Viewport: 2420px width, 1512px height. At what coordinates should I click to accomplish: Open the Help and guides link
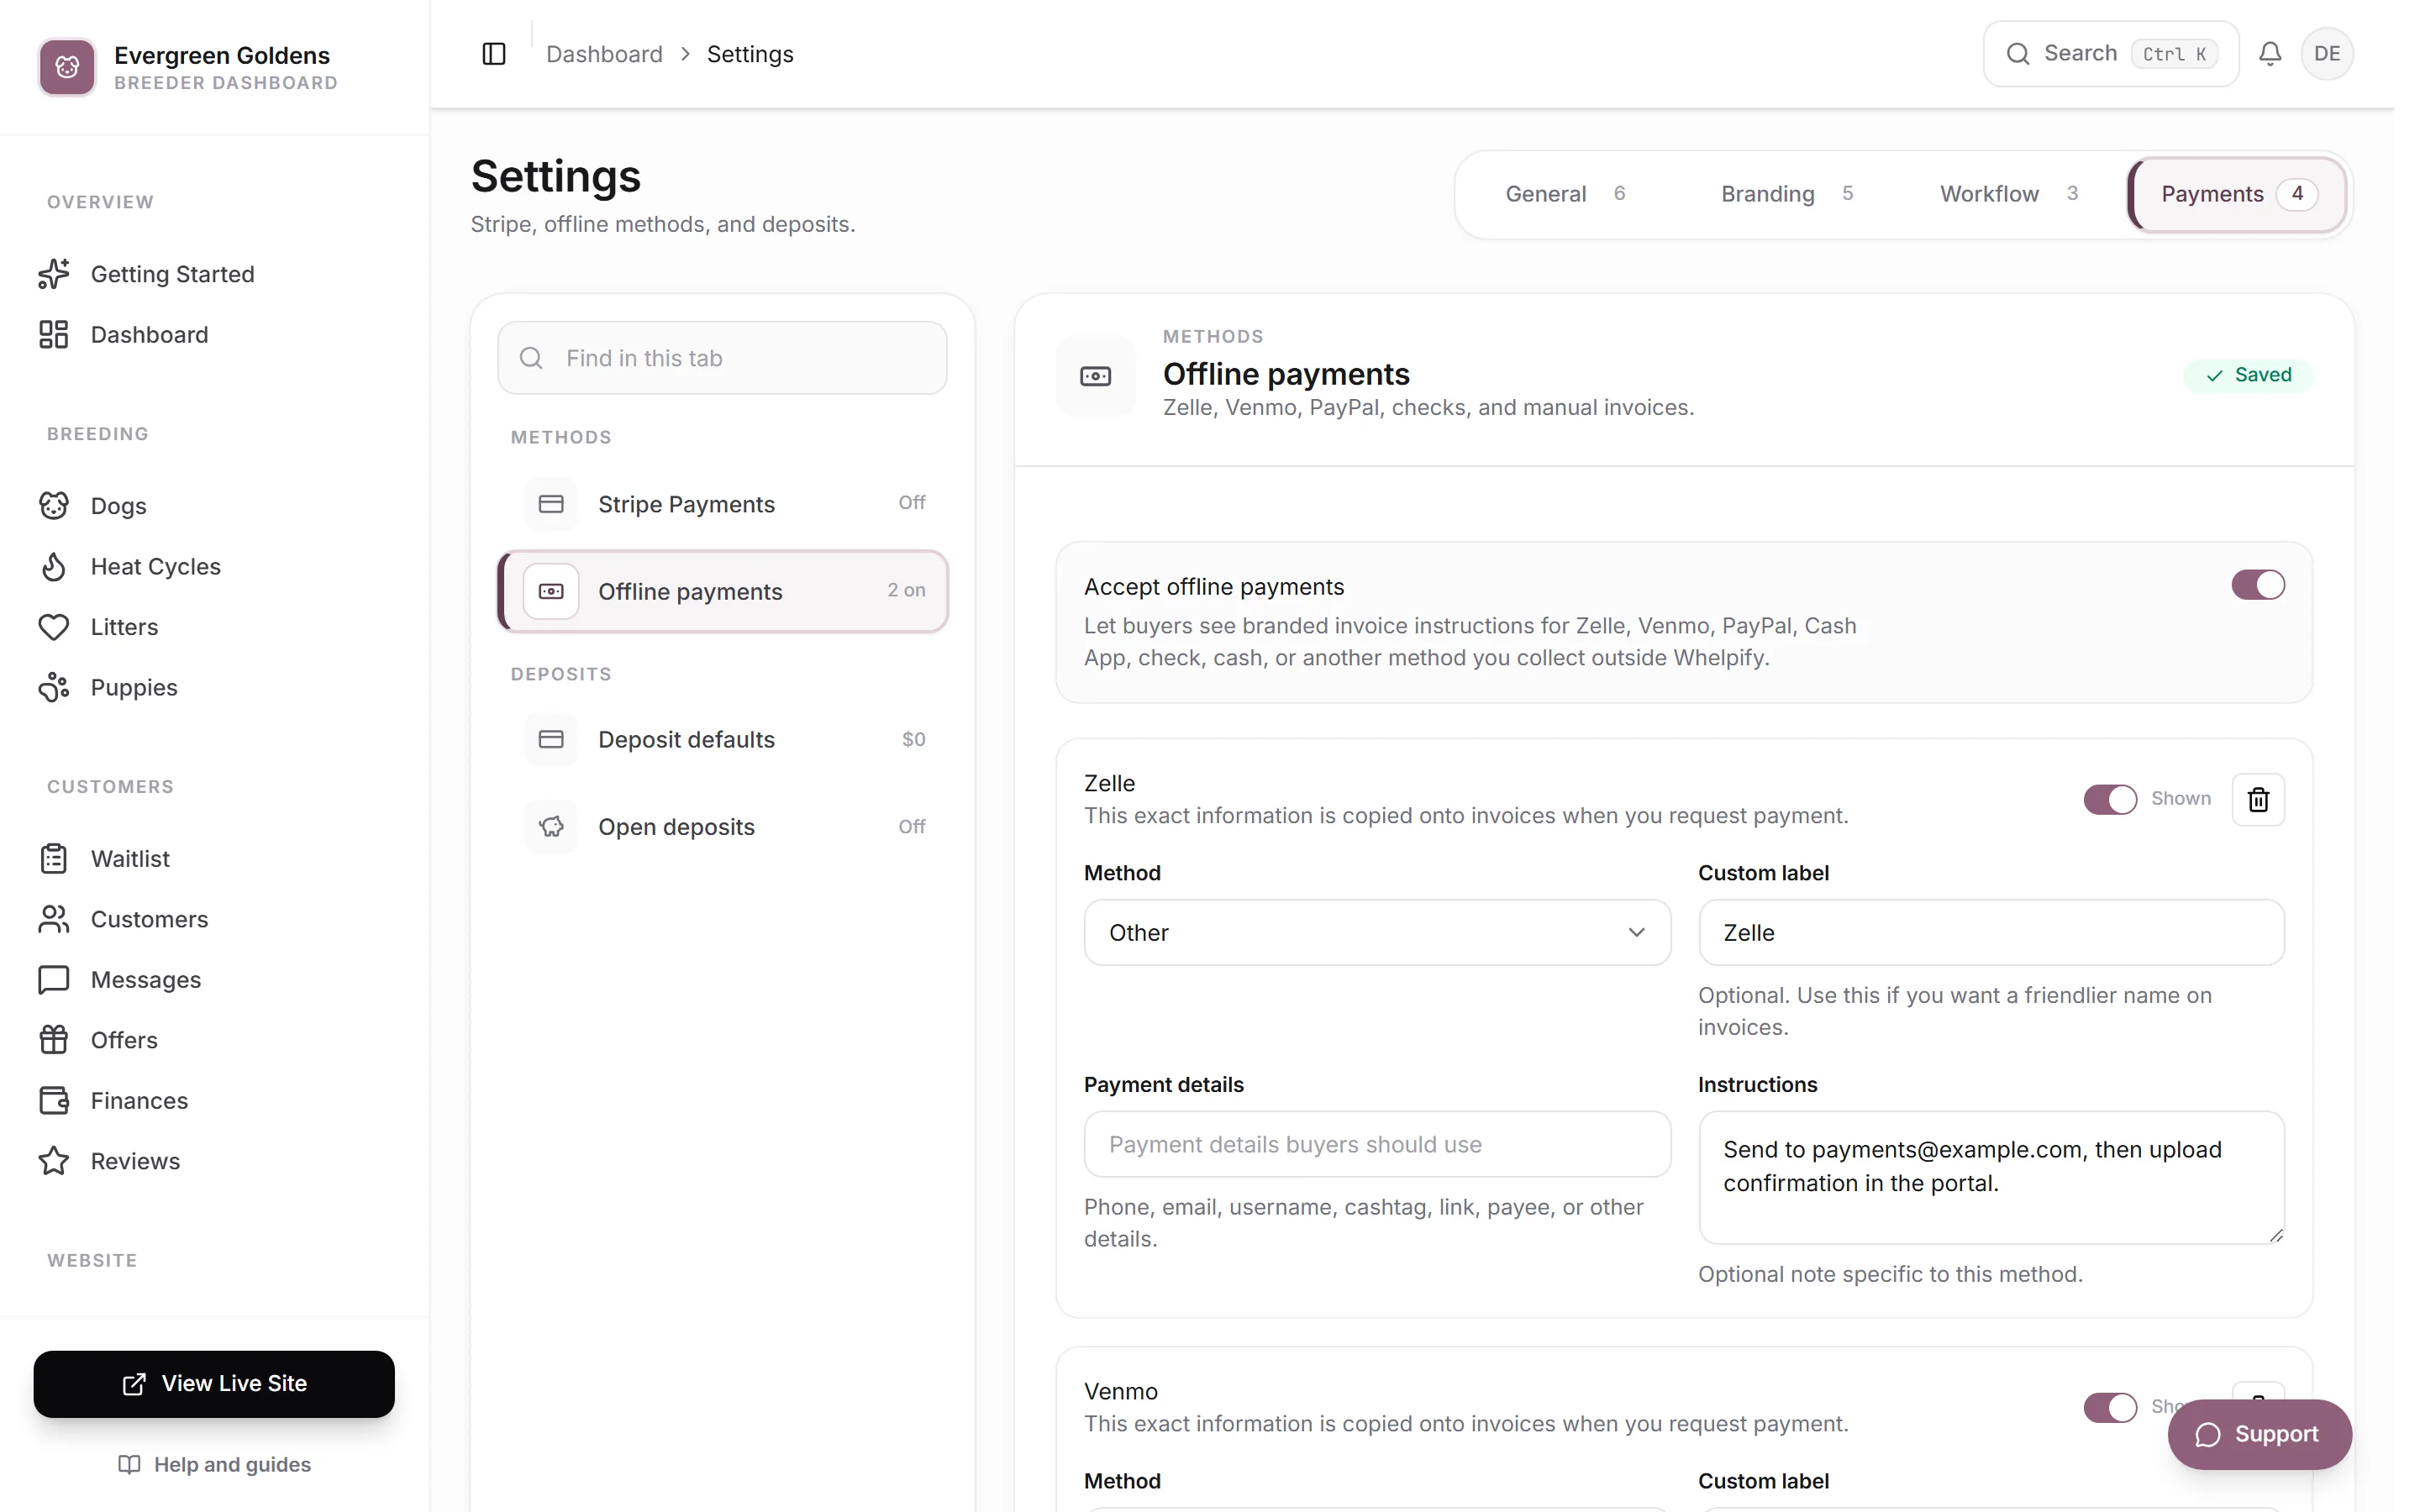(214, 1464)
